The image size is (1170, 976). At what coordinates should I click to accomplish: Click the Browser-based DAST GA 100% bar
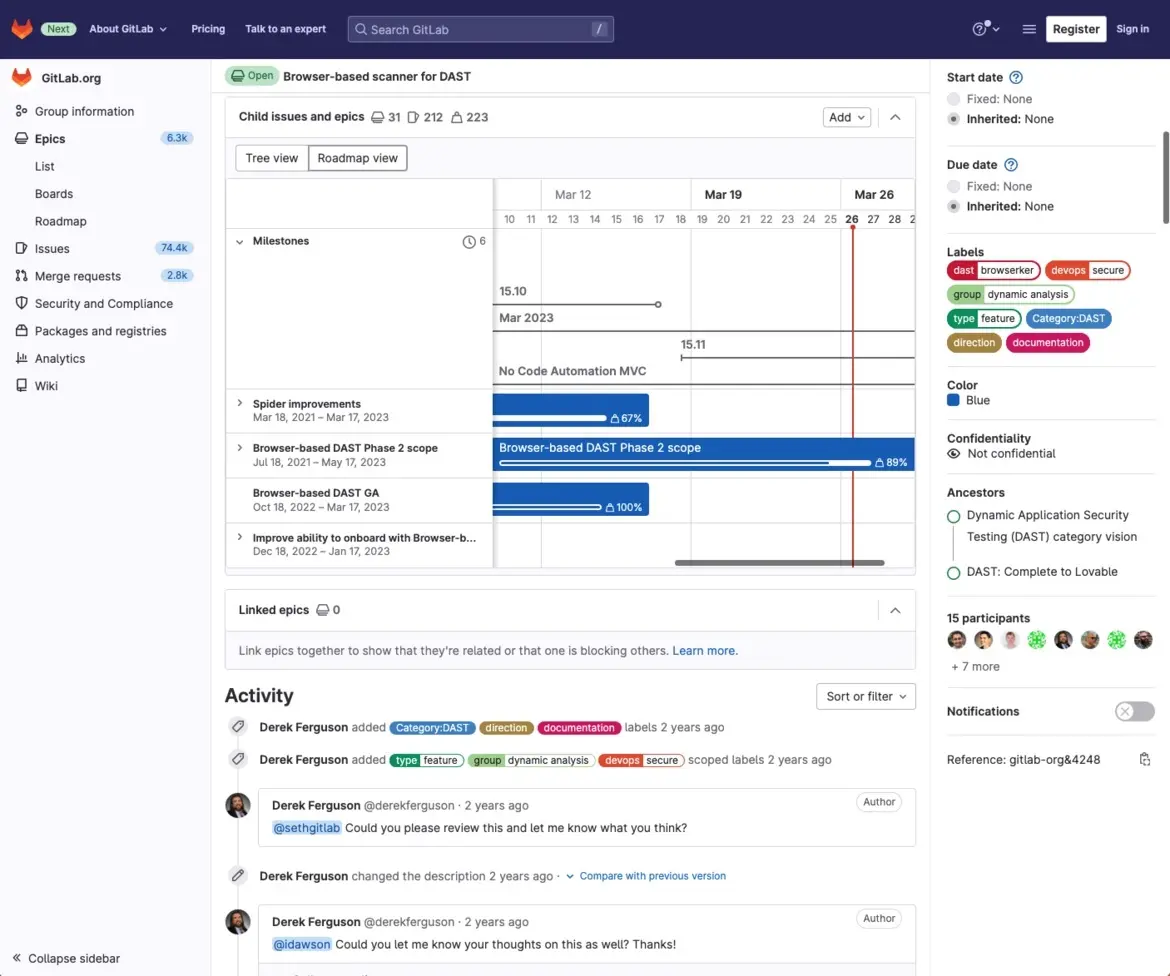click(571, 499)
